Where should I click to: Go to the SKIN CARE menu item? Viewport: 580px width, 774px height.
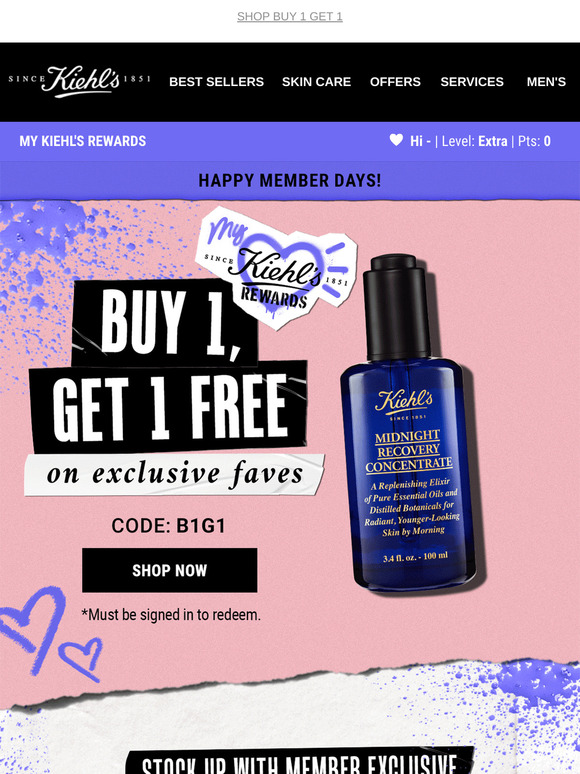pos(316,81)
